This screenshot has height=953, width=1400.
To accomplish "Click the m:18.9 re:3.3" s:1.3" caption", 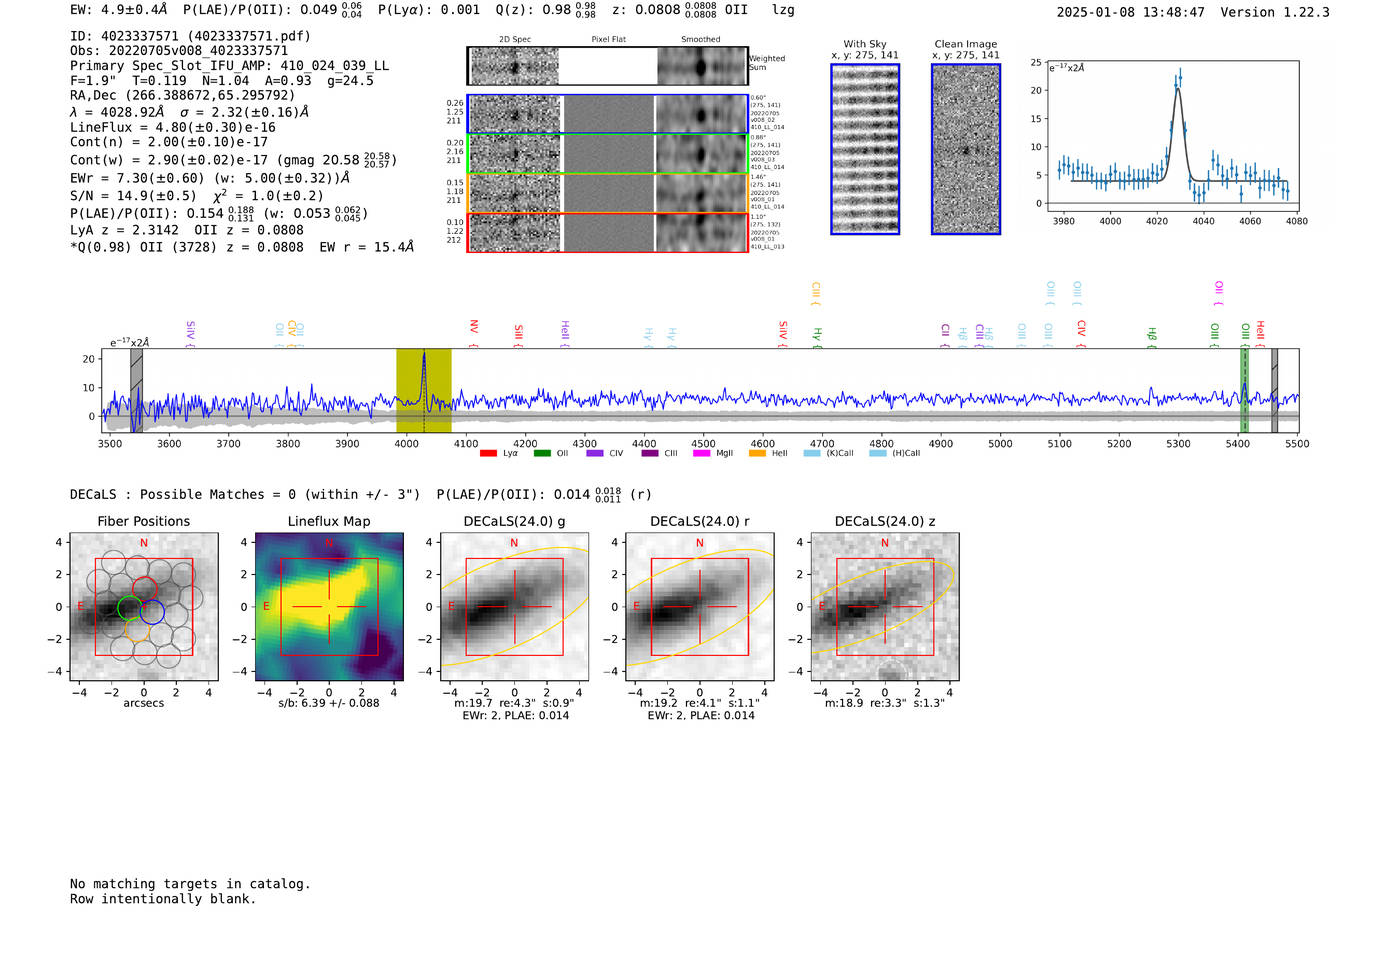I will (885, 703).
